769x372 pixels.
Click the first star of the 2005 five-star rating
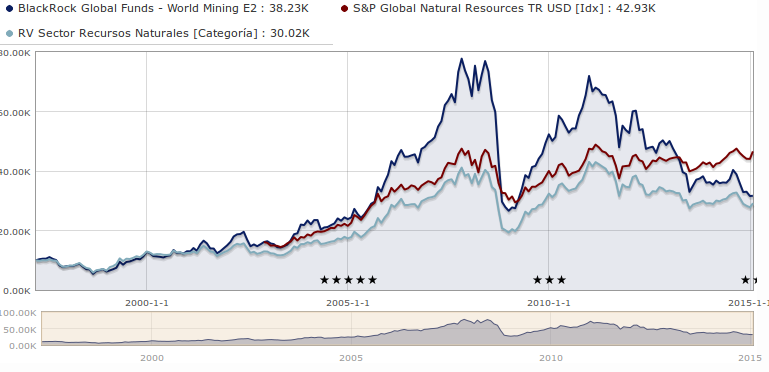[x=324, y=280]
